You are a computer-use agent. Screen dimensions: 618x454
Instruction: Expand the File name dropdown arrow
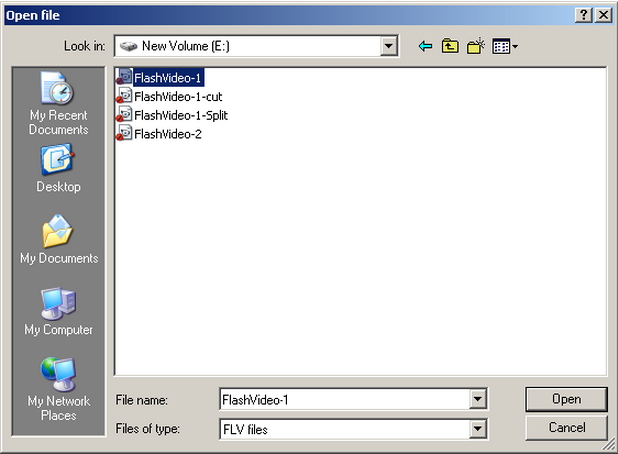pyautogui.click(x=478, y=400)
